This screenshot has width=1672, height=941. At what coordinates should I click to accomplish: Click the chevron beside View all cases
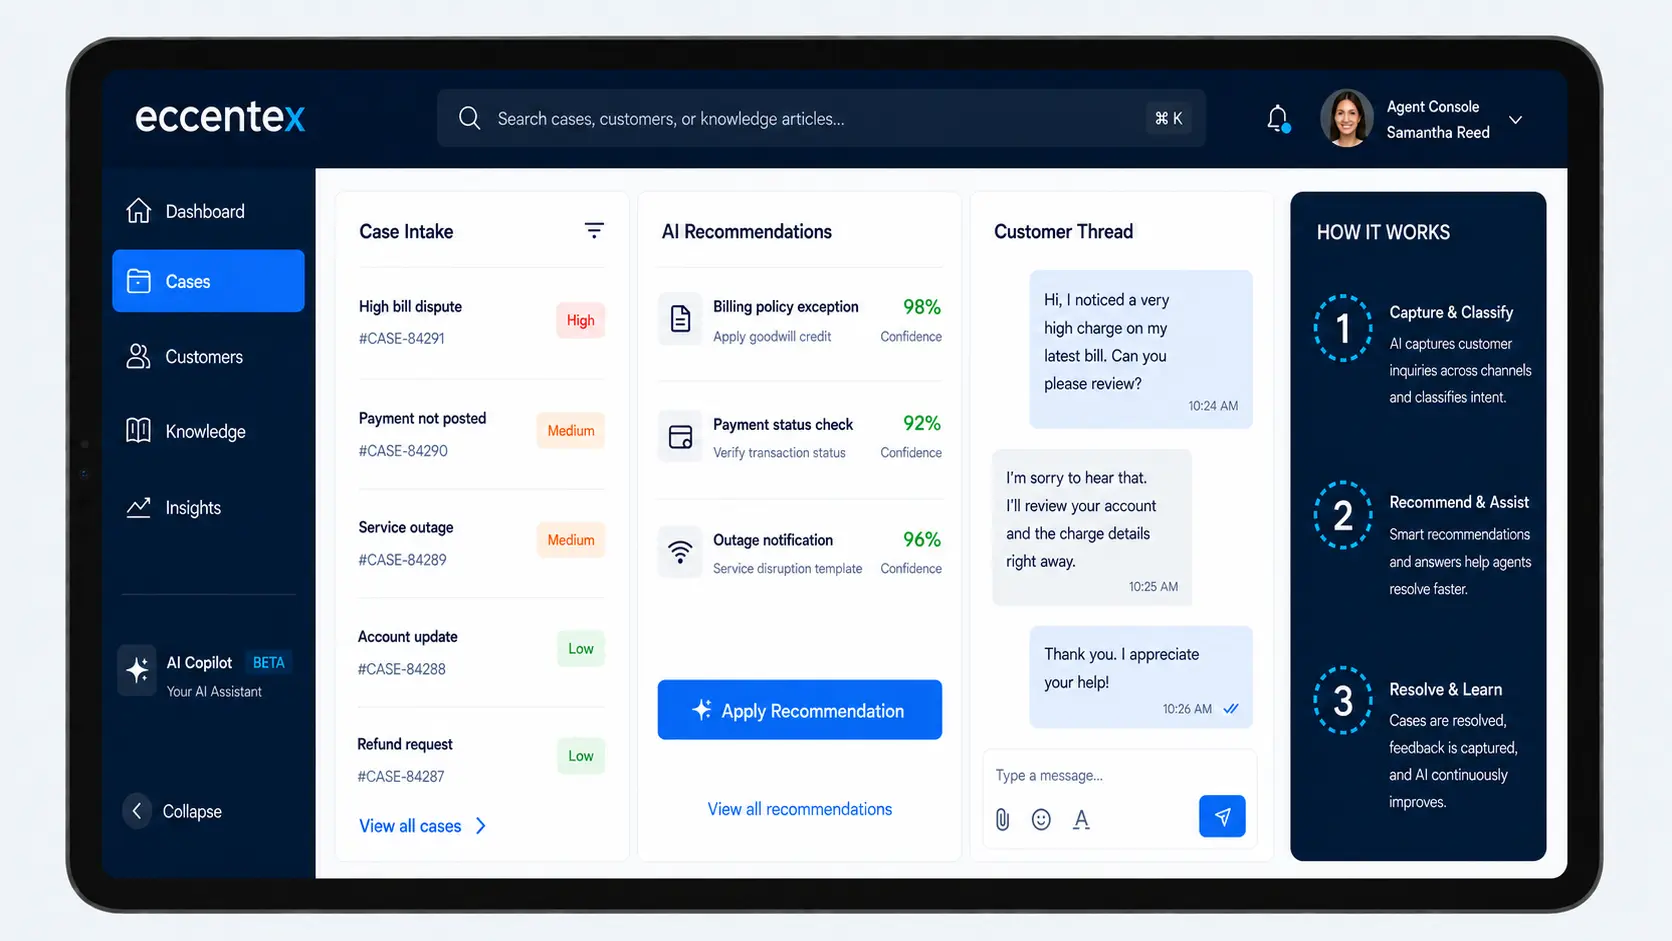click(x=481, y=826)
